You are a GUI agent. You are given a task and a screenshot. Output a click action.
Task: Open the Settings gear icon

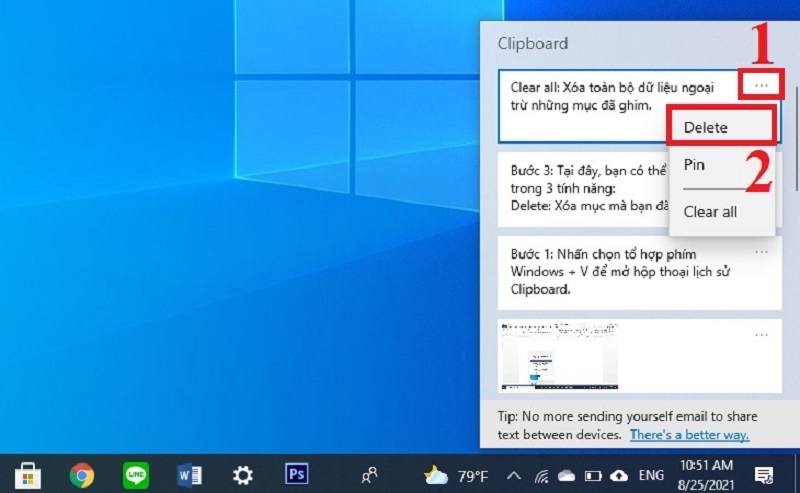(242, 474)
